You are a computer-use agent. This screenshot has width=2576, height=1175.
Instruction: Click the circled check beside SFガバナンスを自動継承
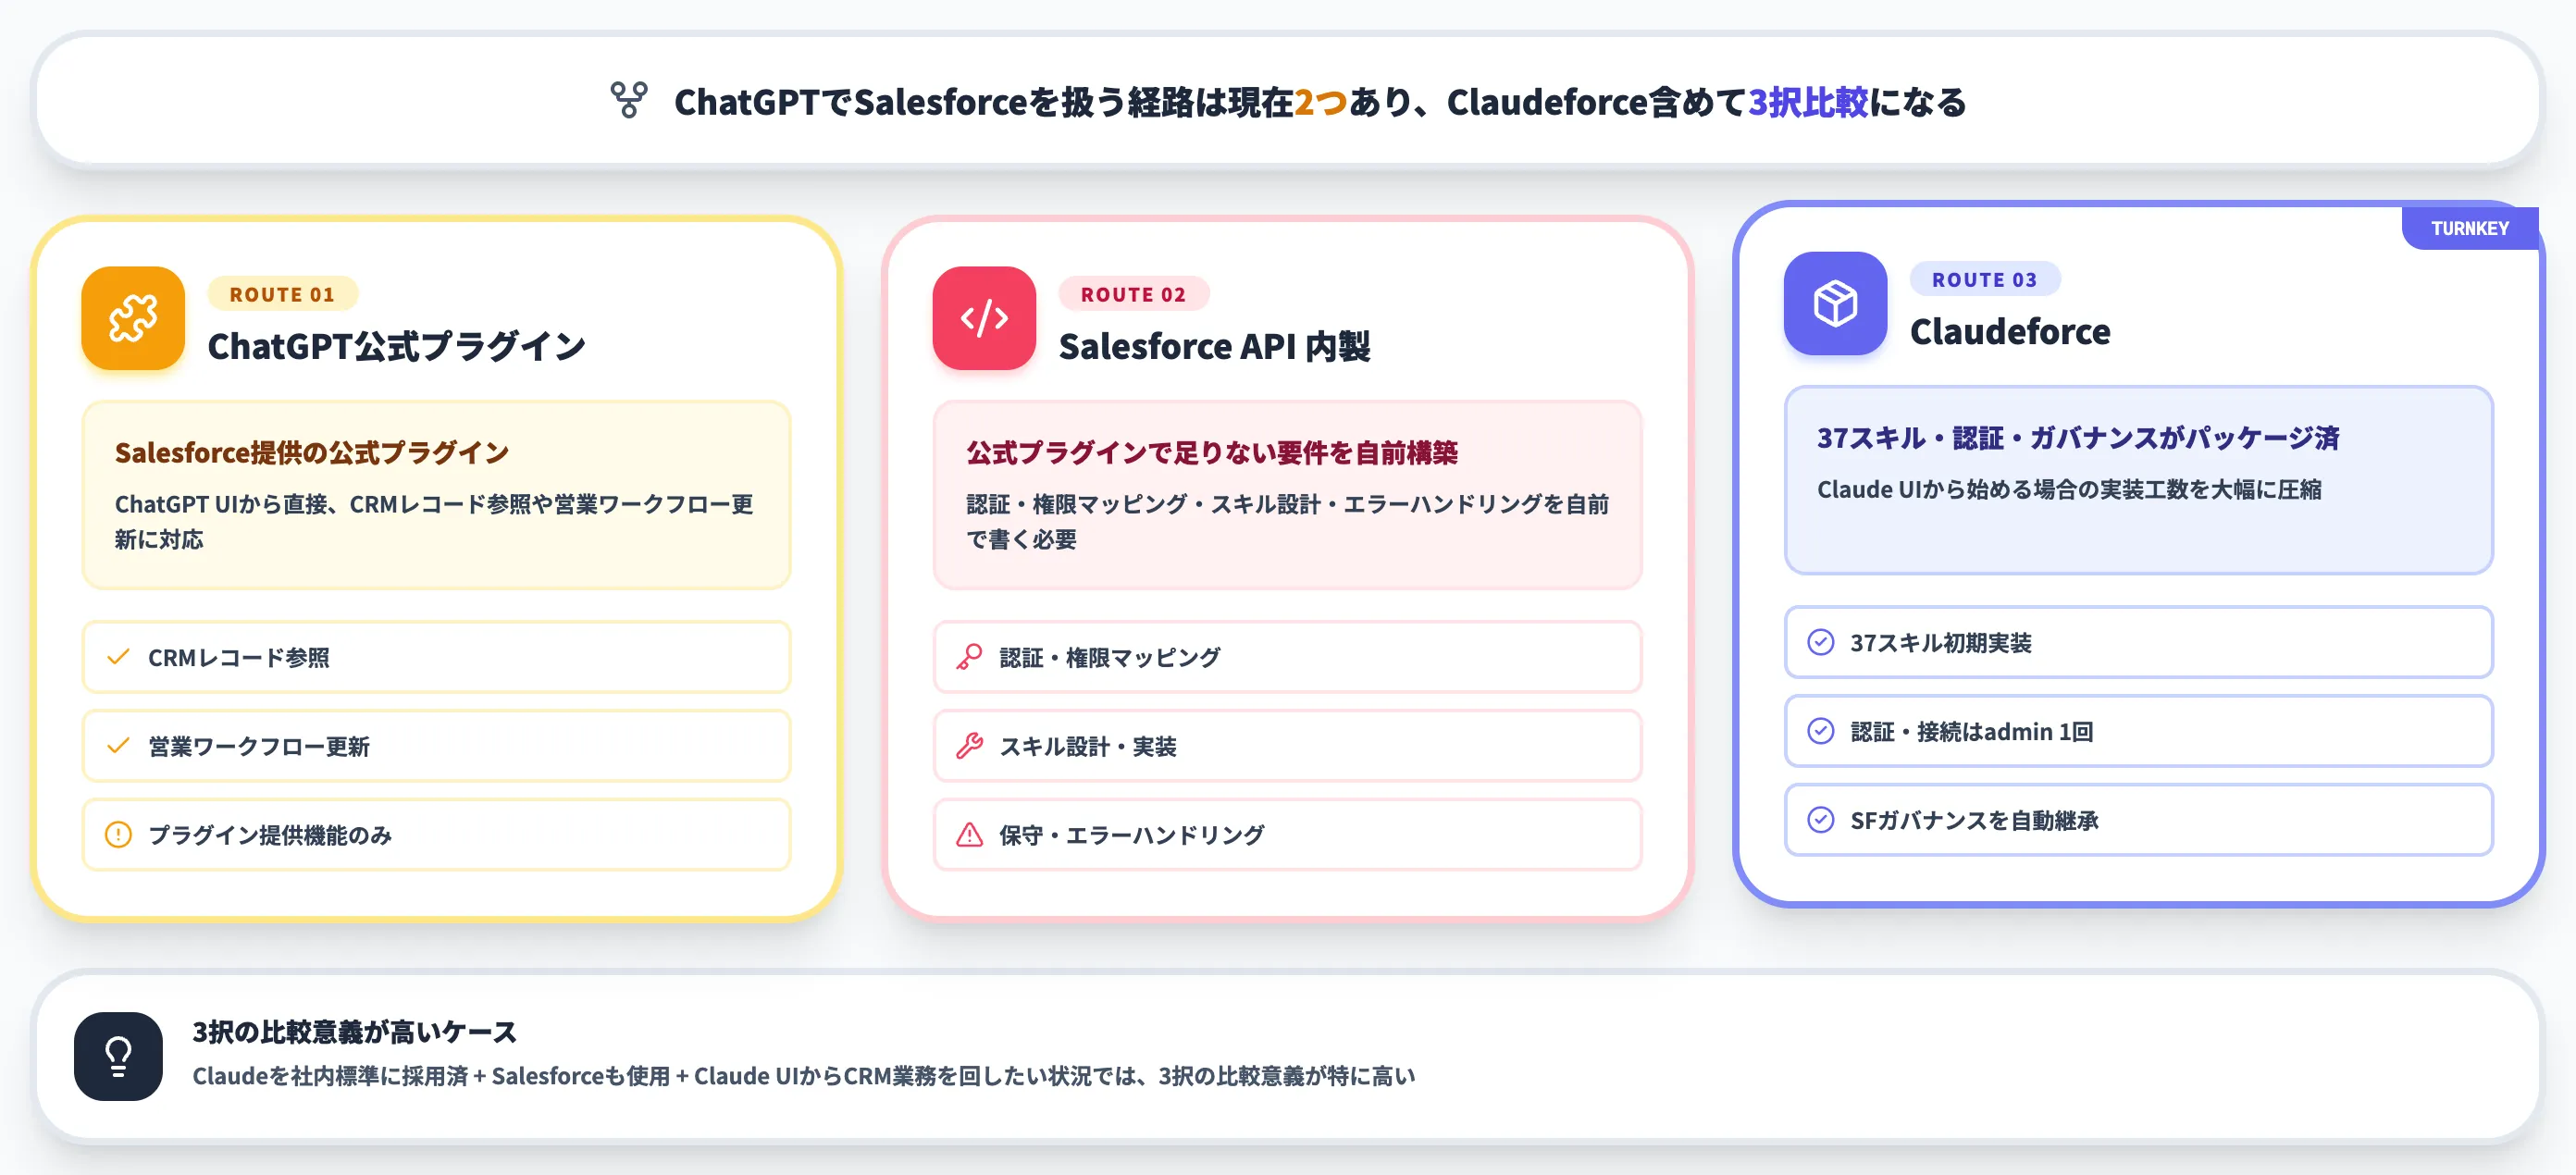click(1820, 820)
